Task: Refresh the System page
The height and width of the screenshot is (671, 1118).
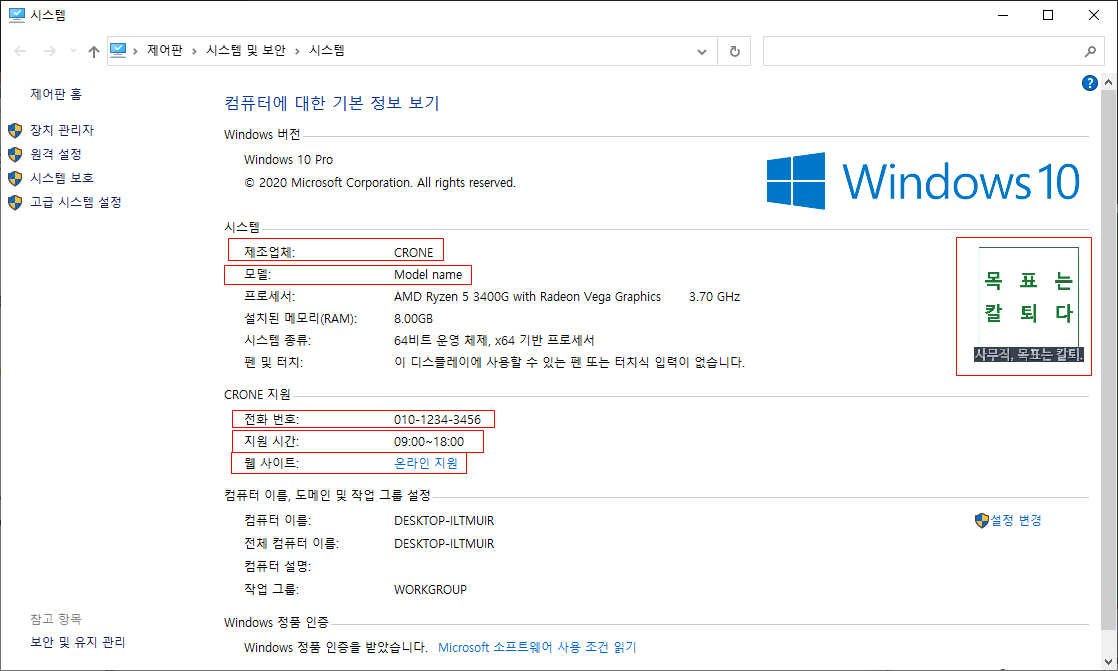Action: click(734, 51)
